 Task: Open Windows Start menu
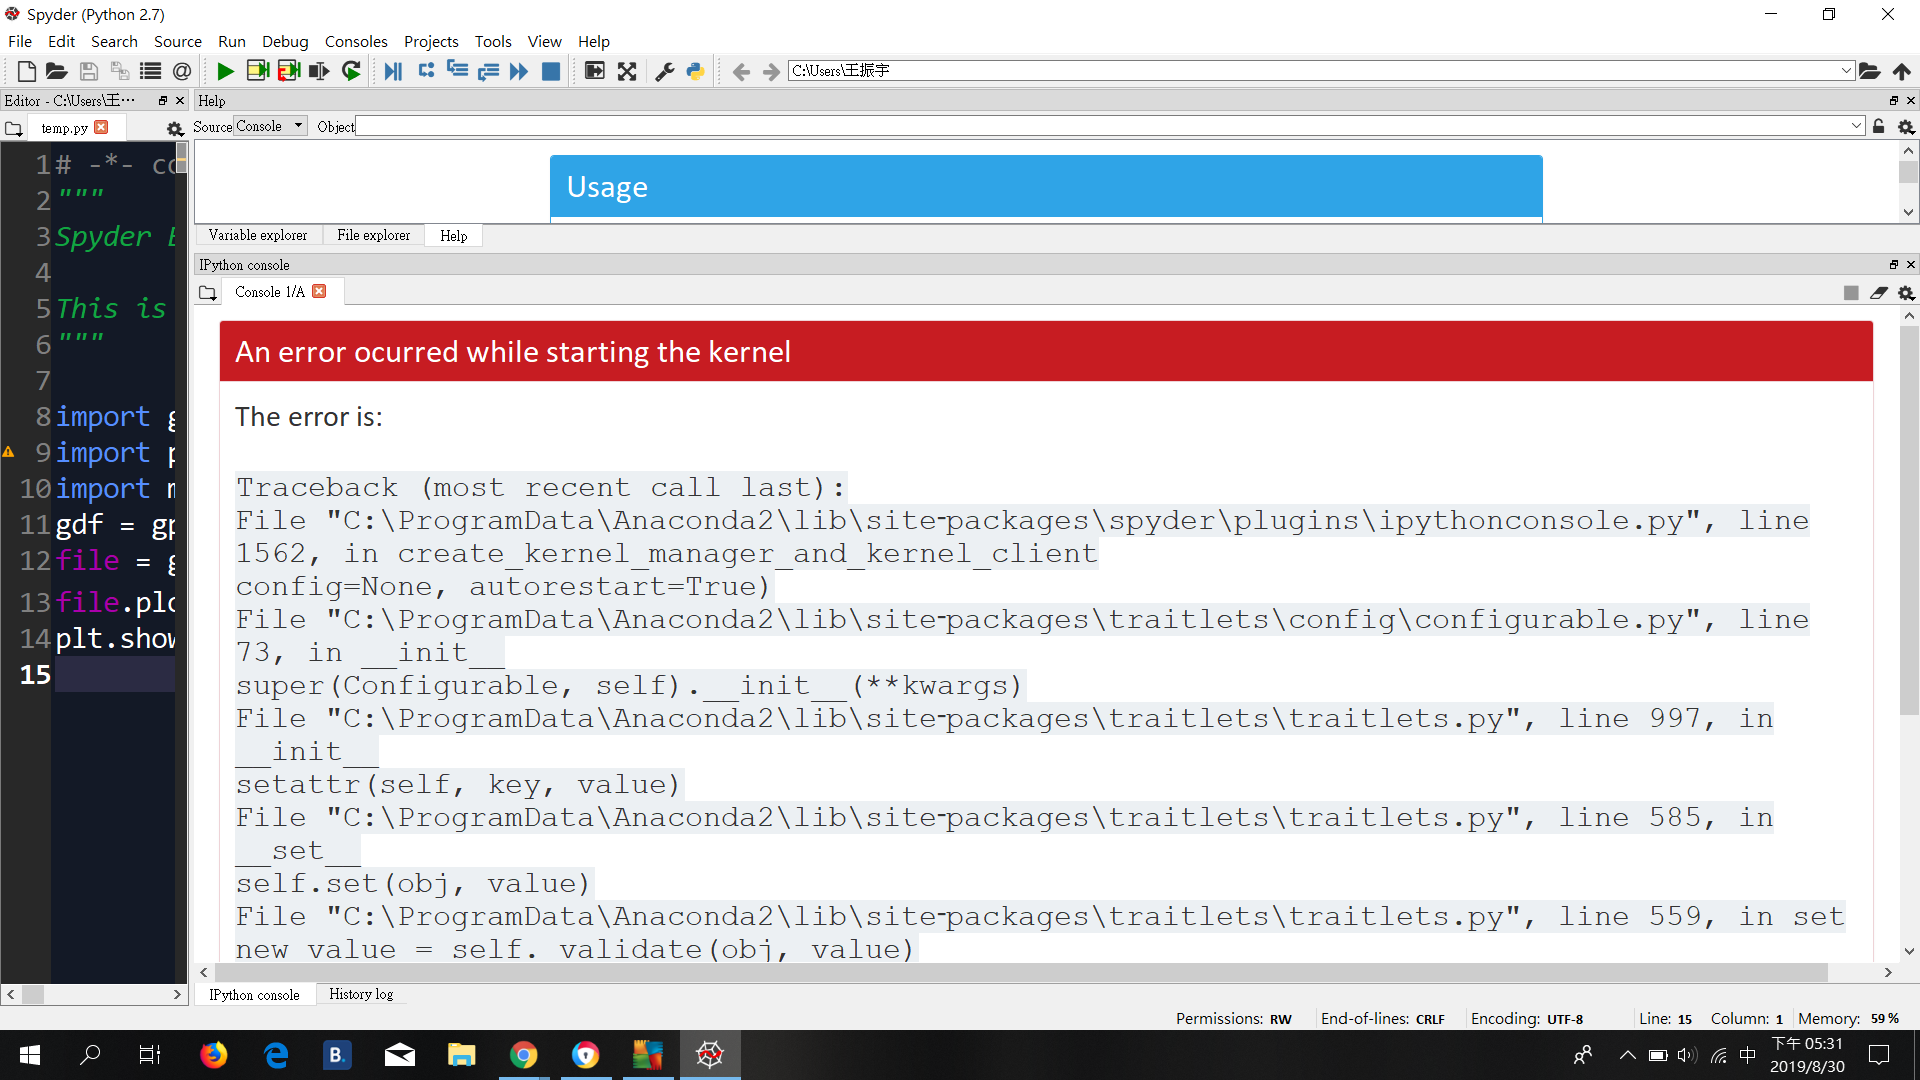click(30, 1055)
